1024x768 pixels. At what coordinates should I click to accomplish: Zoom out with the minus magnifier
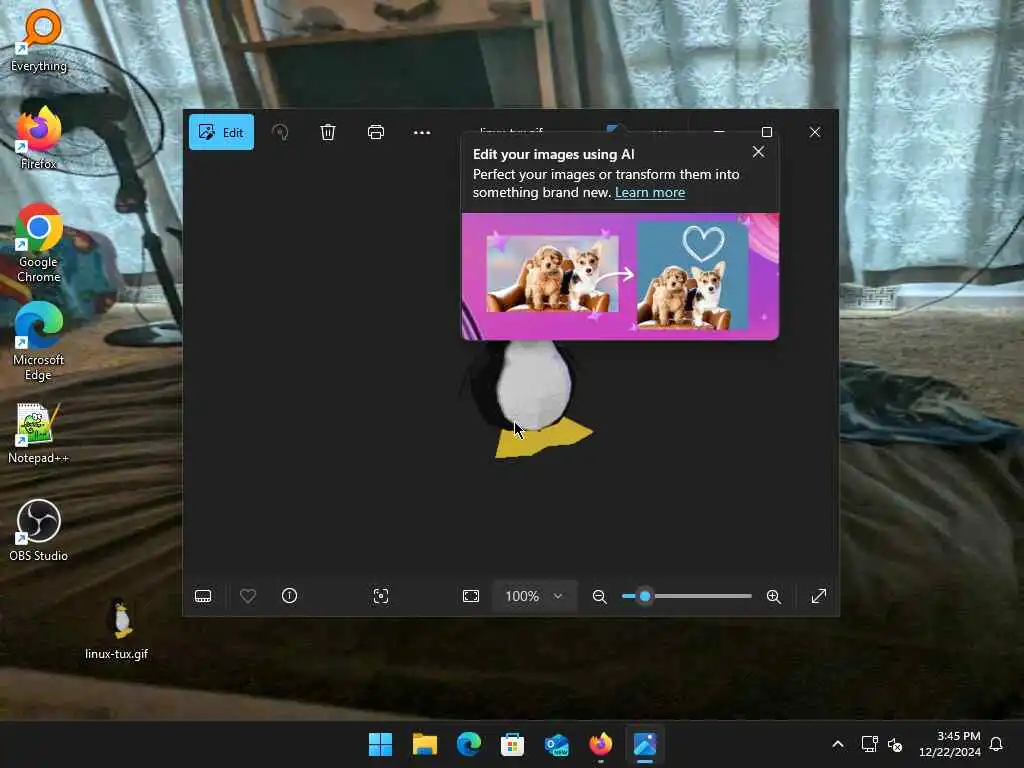coord(599,596)
